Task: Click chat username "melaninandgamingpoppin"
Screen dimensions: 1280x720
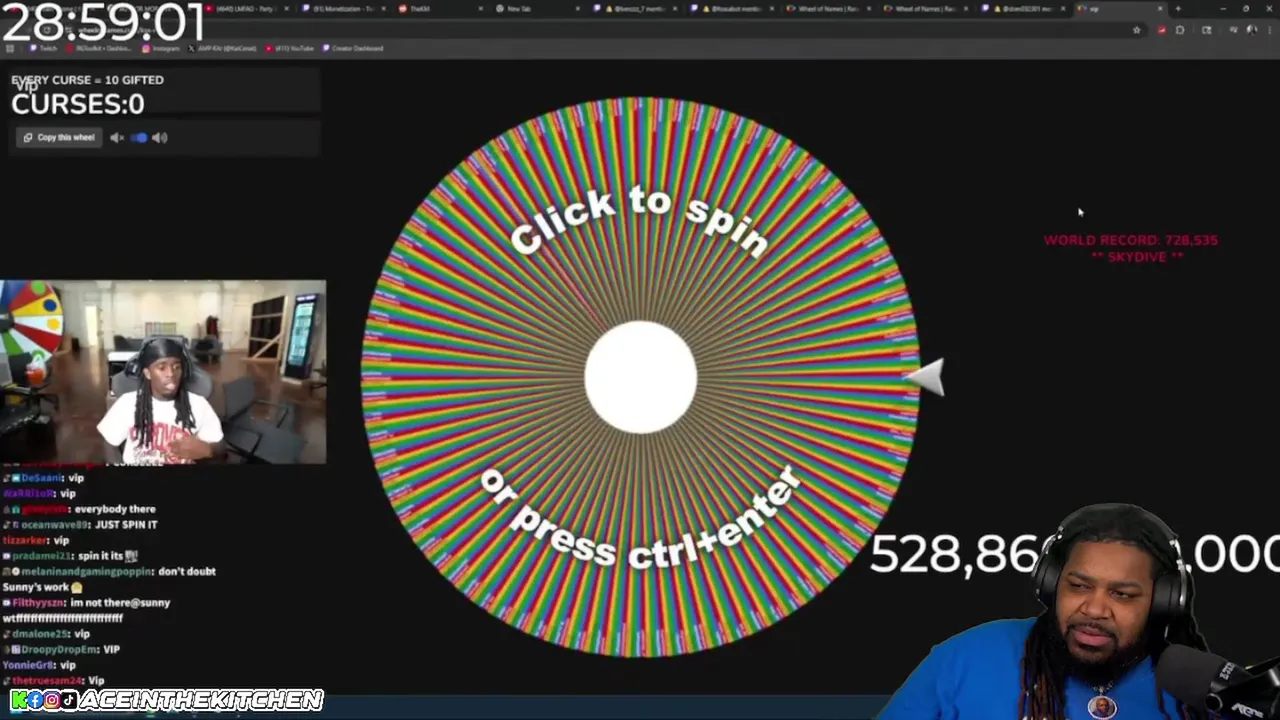Action: (87, 571)
